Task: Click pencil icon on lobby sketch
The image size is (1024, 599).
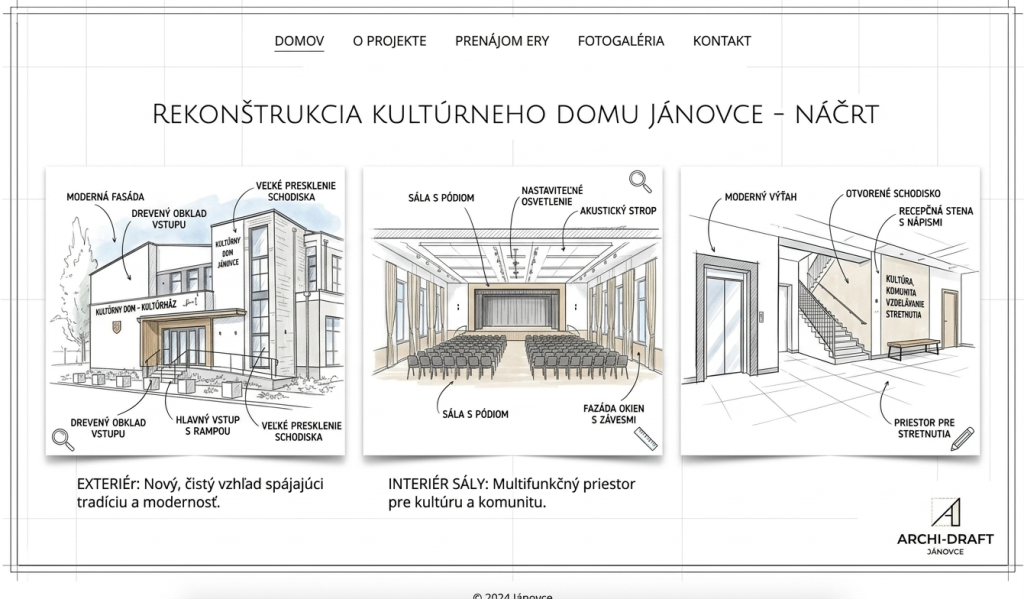Action: tap(962, 439)
